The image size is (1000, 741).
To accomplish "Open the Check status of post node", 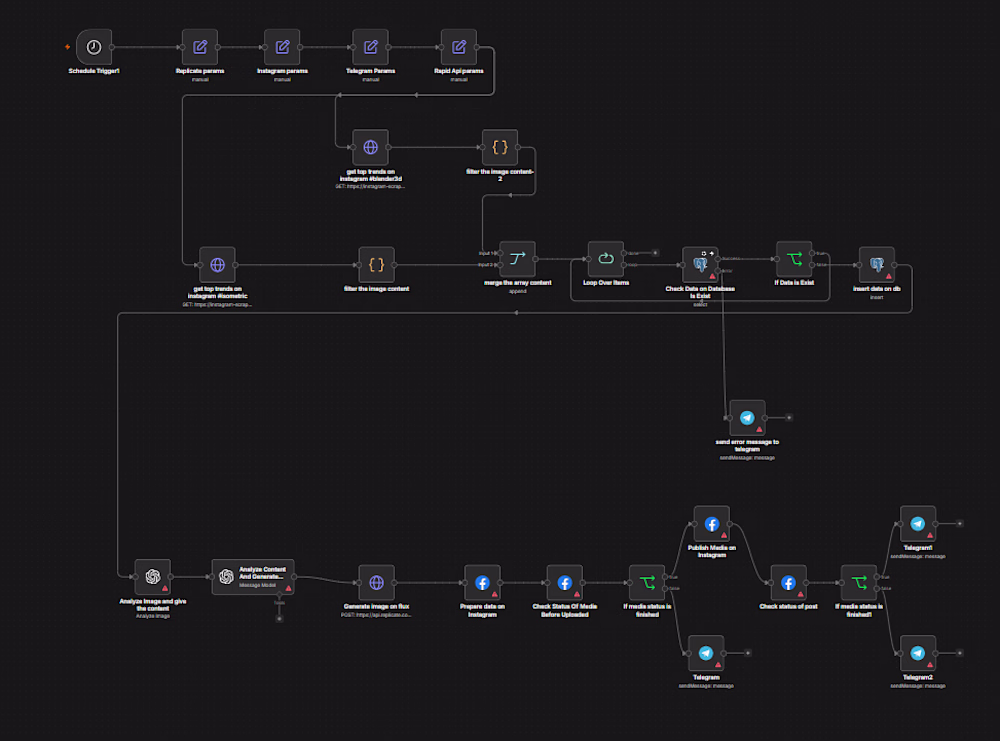I will click(x=788, y=582).
